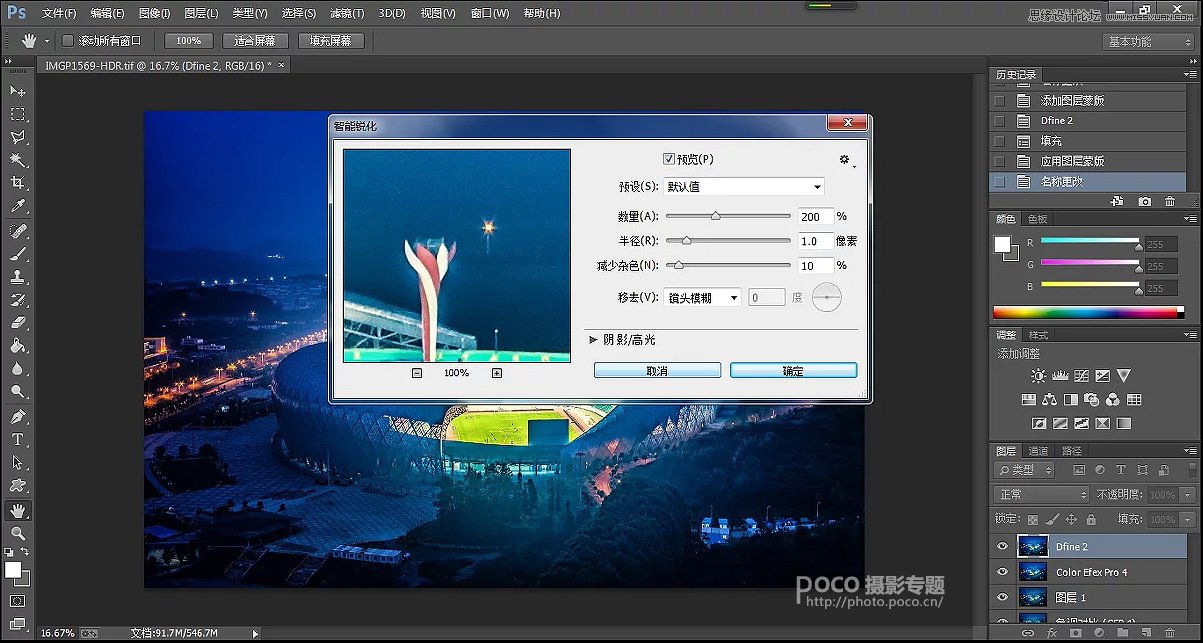Select the Healing Brush tool
This screenshot has height=643, width=1203.
(18, 230)
